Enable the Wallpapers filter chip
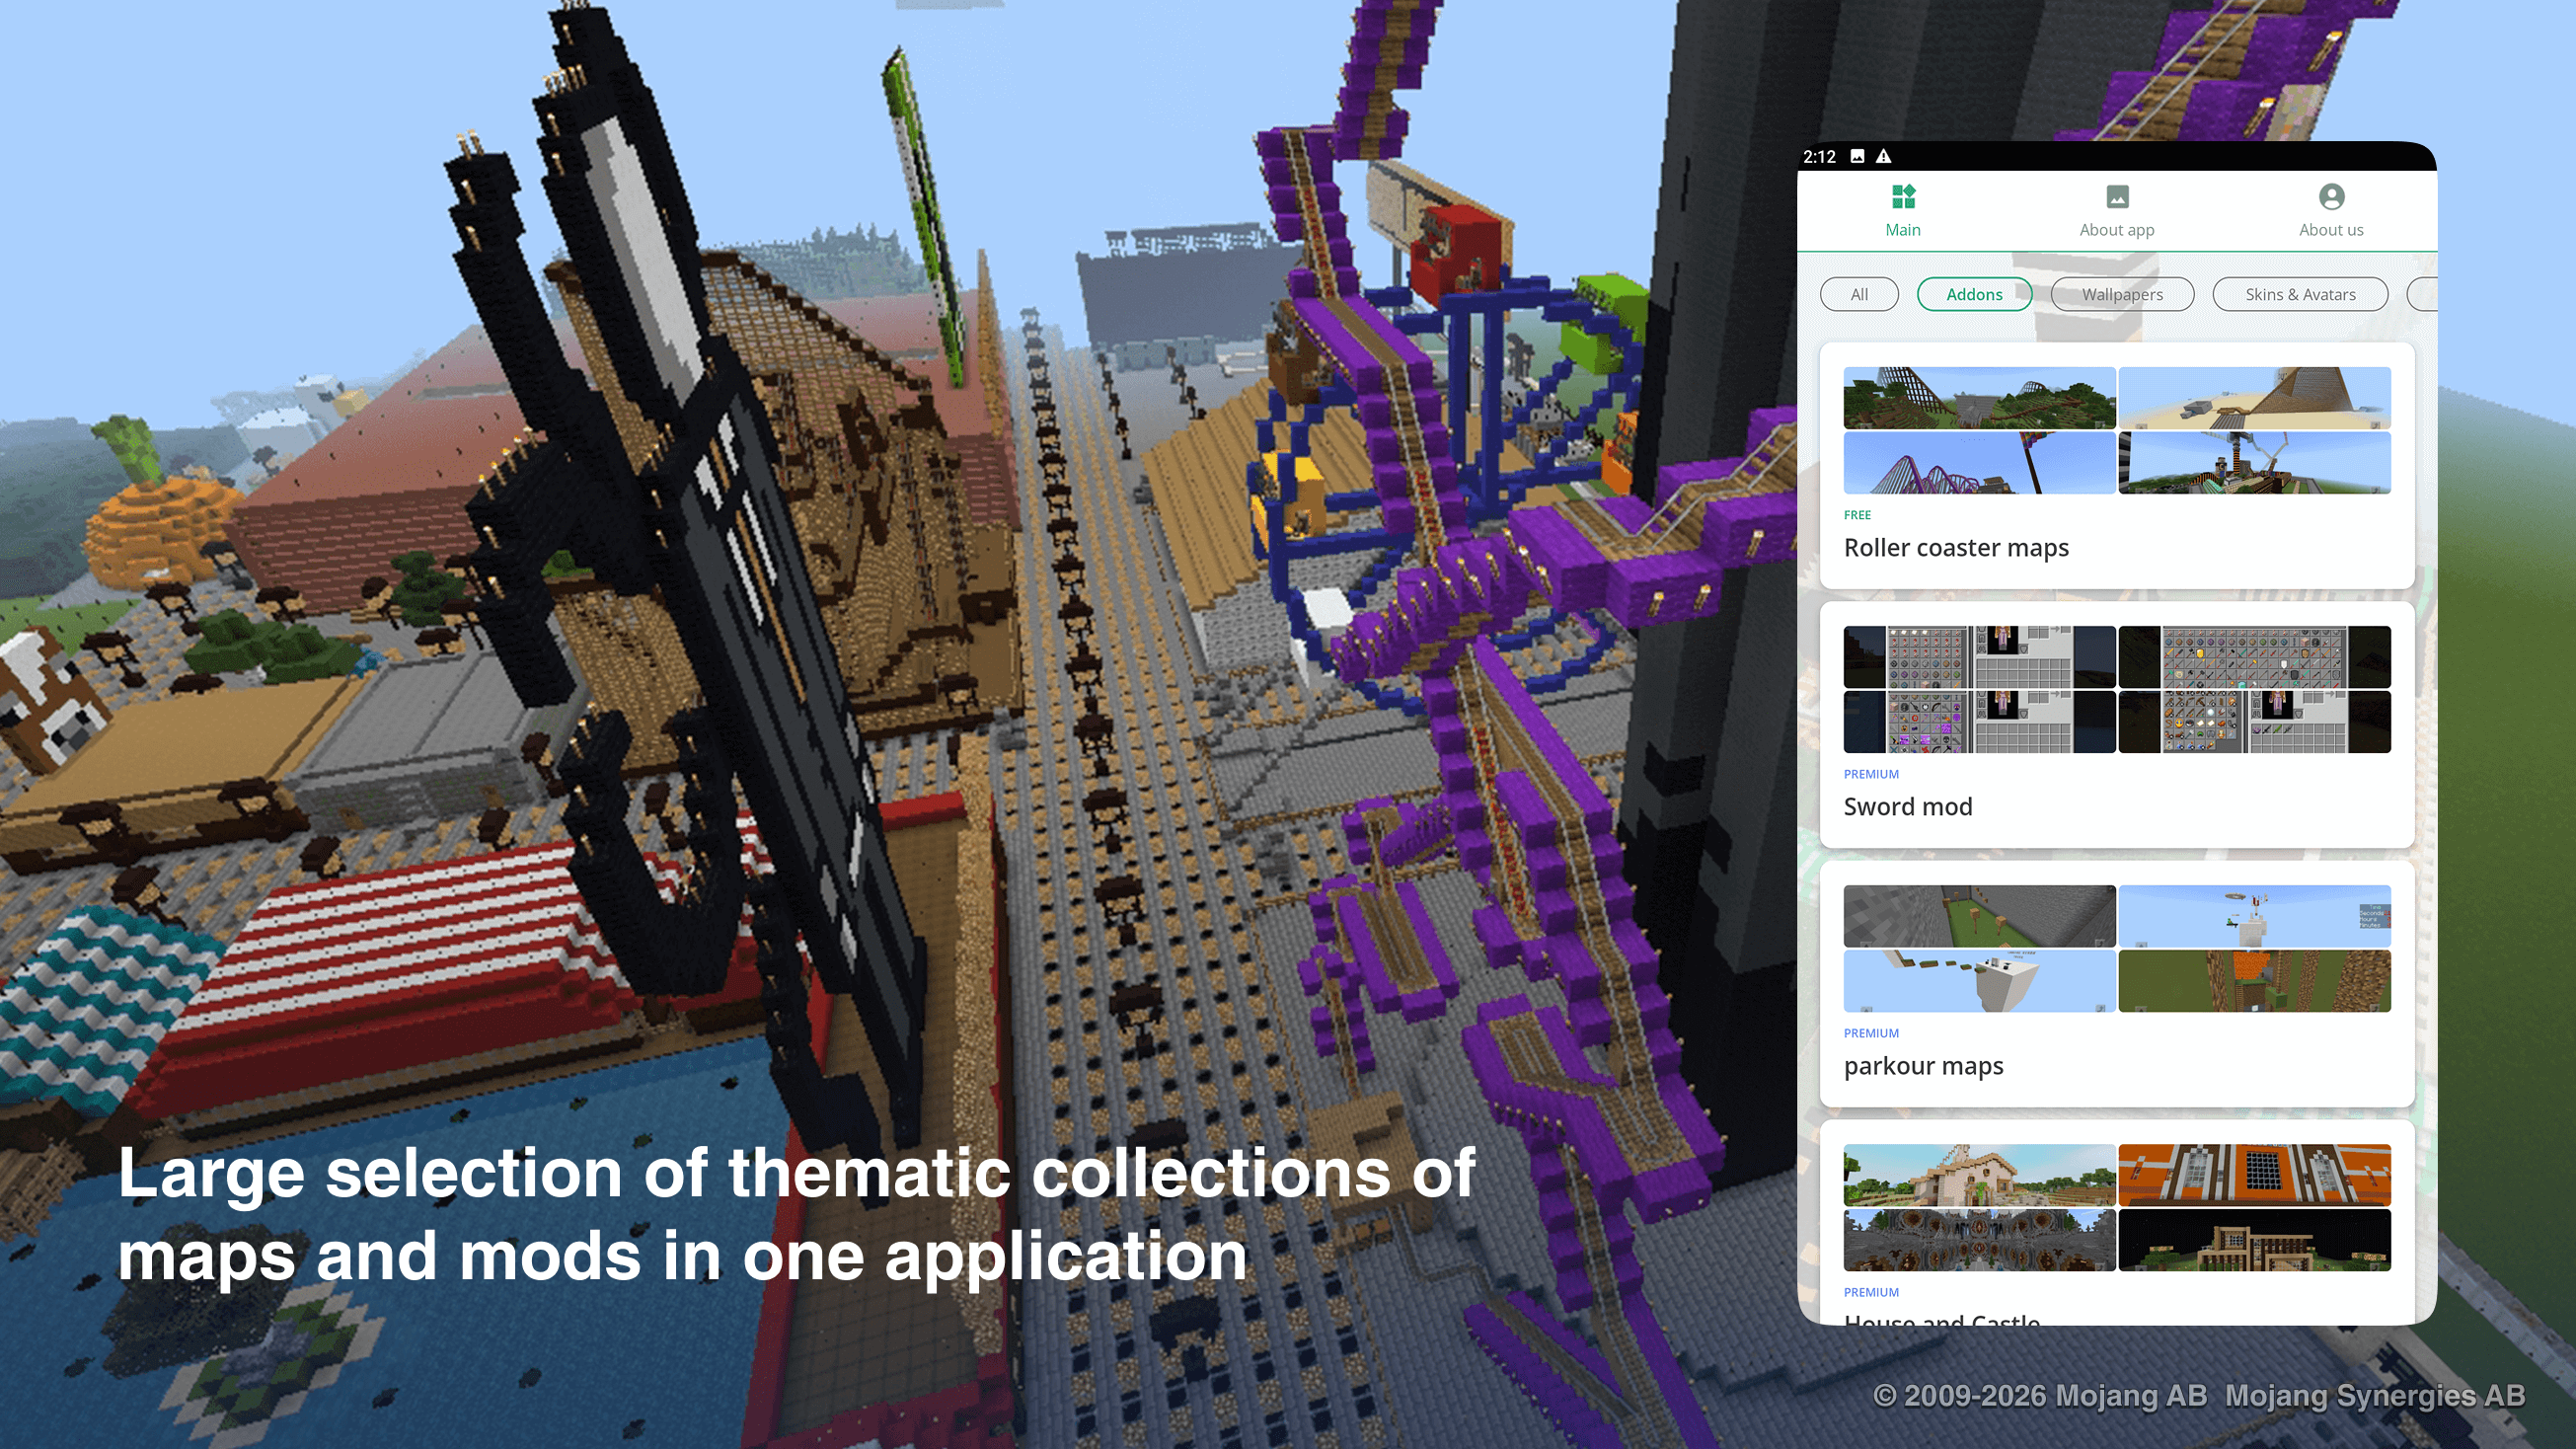2576x1449 pixels. [x=2122, y=294]
